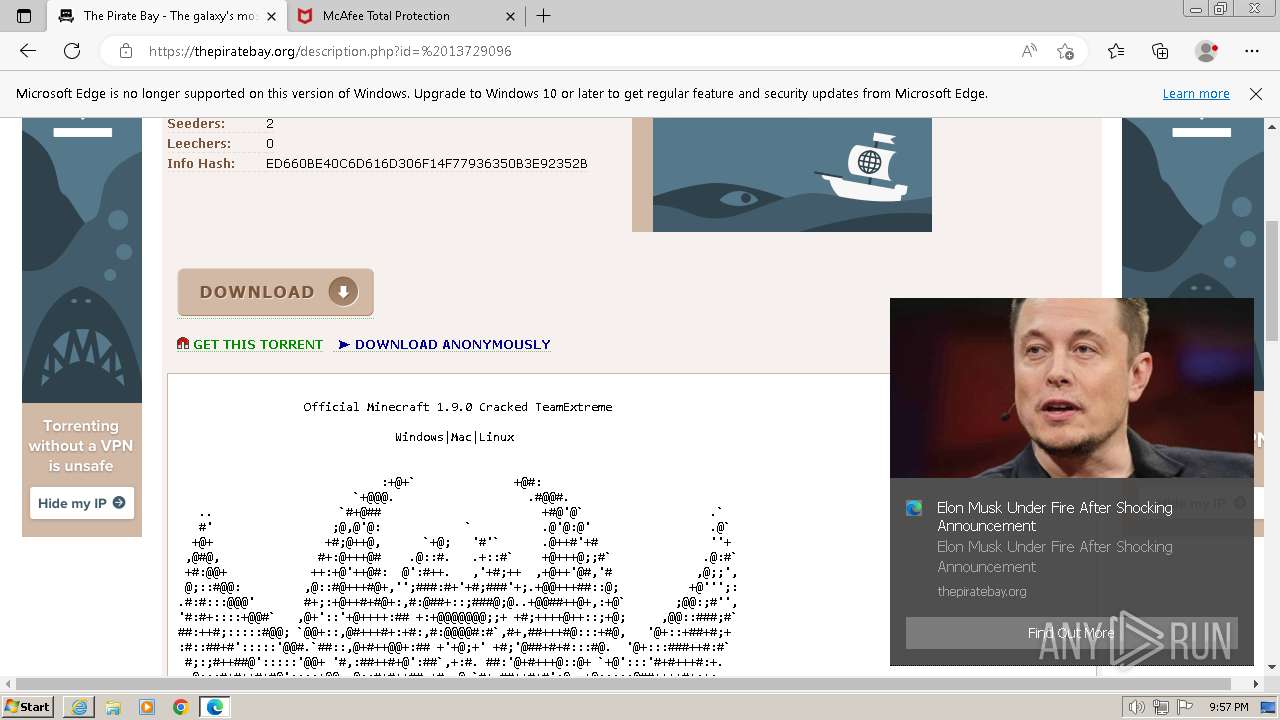1280x720 pixels.
Task: Click Find Out More on notification
Action: 1071,633
